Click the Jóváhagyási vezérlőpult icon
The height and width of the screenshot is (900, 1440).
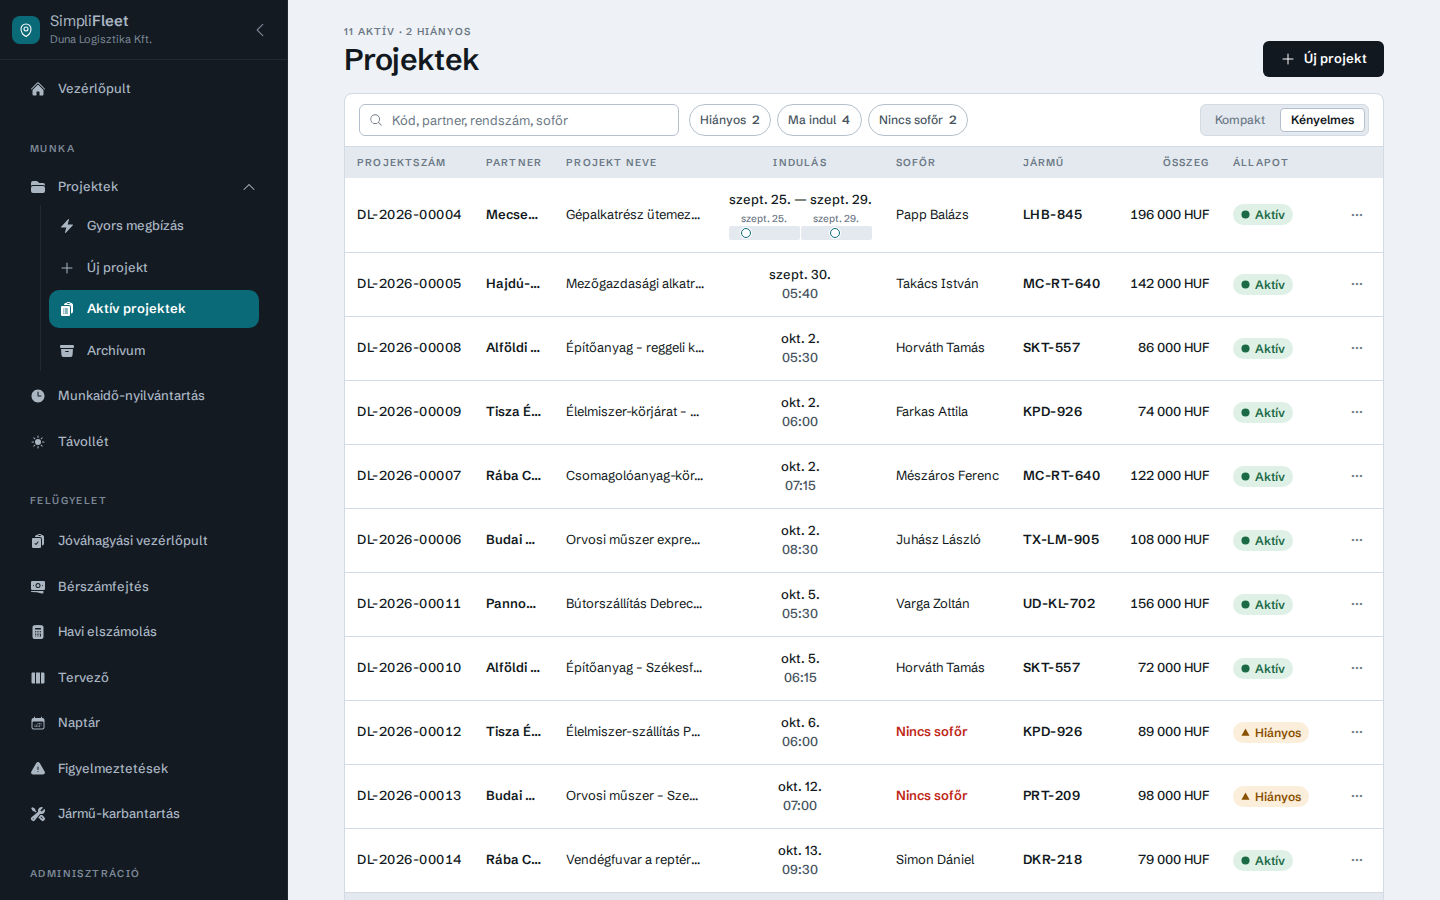coord(38,541)
